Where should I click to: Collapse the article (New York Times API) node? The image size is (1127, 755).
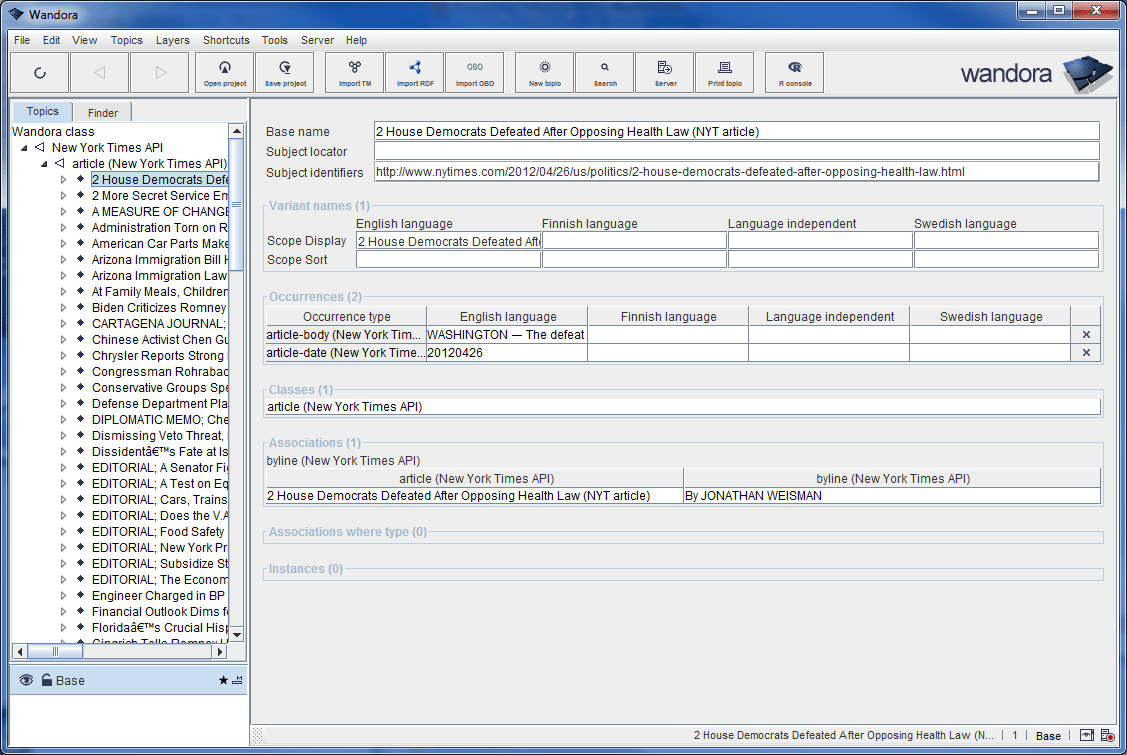click(45, 164)
